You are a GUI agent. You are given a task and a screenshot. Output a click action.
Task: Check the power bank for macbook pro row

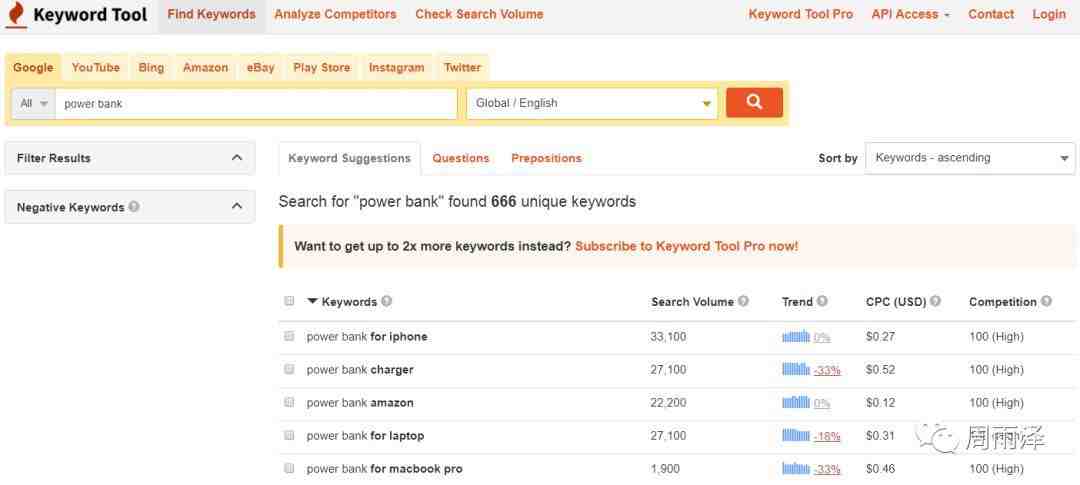point(289,468)
